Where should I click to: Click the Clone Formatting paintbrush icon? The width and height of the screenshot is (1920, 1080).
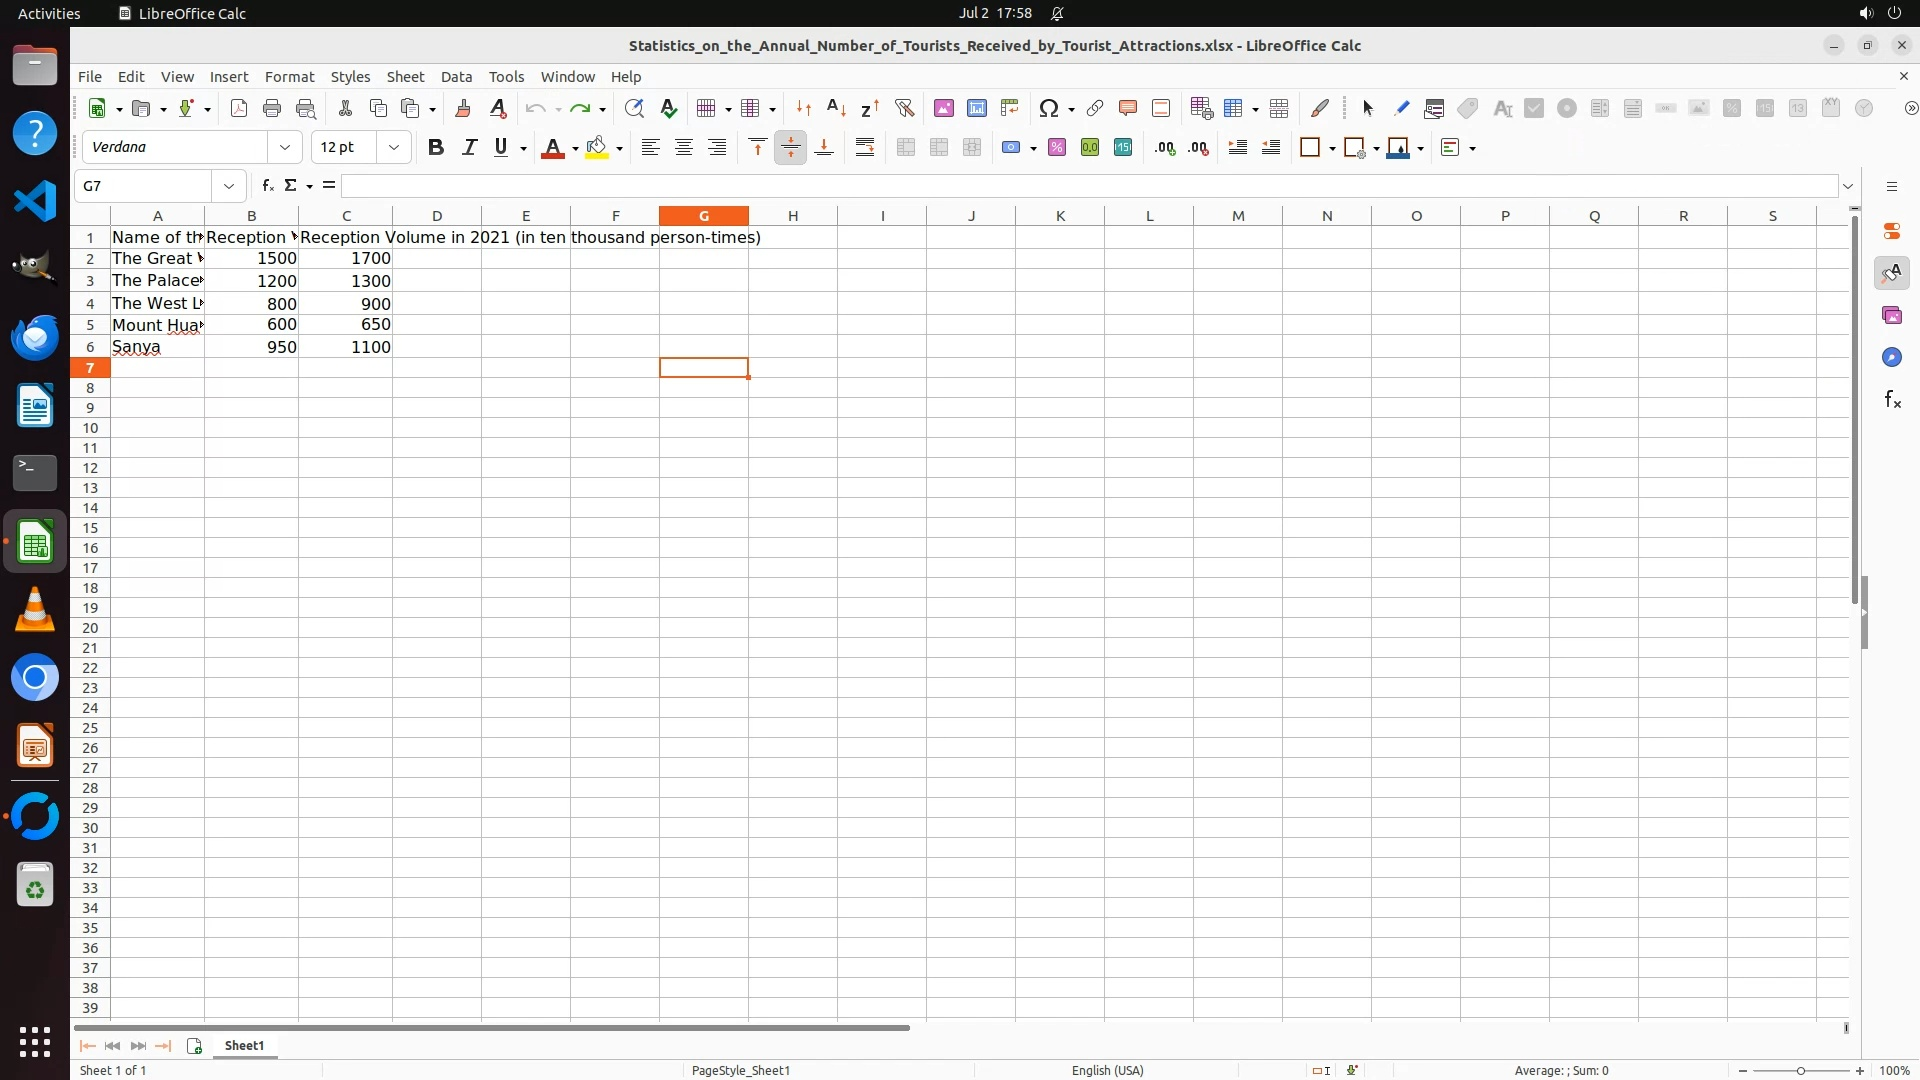click(x=463, y=108)
